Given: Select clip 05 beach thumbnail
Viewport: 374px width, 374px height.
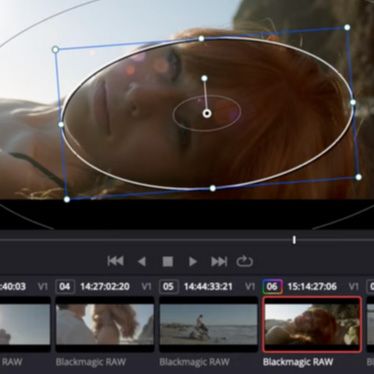Looking at the screenshot, I should [209, 324].
